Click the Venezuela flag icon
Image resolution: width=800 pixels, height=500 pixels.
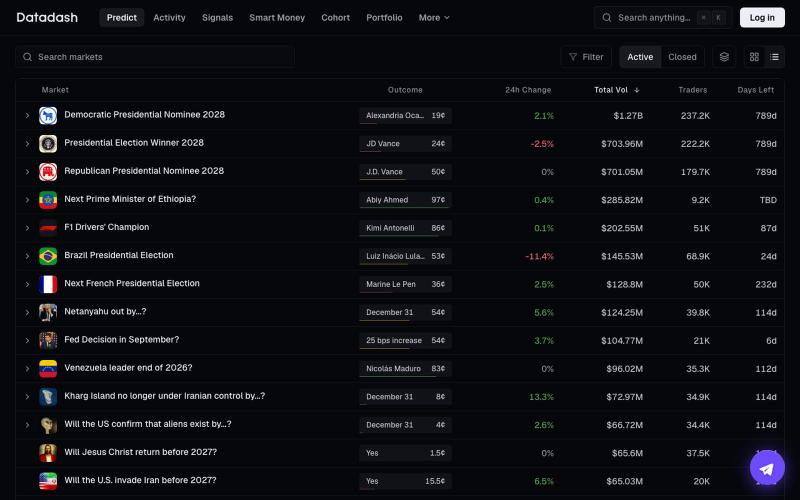coord(48,368)
